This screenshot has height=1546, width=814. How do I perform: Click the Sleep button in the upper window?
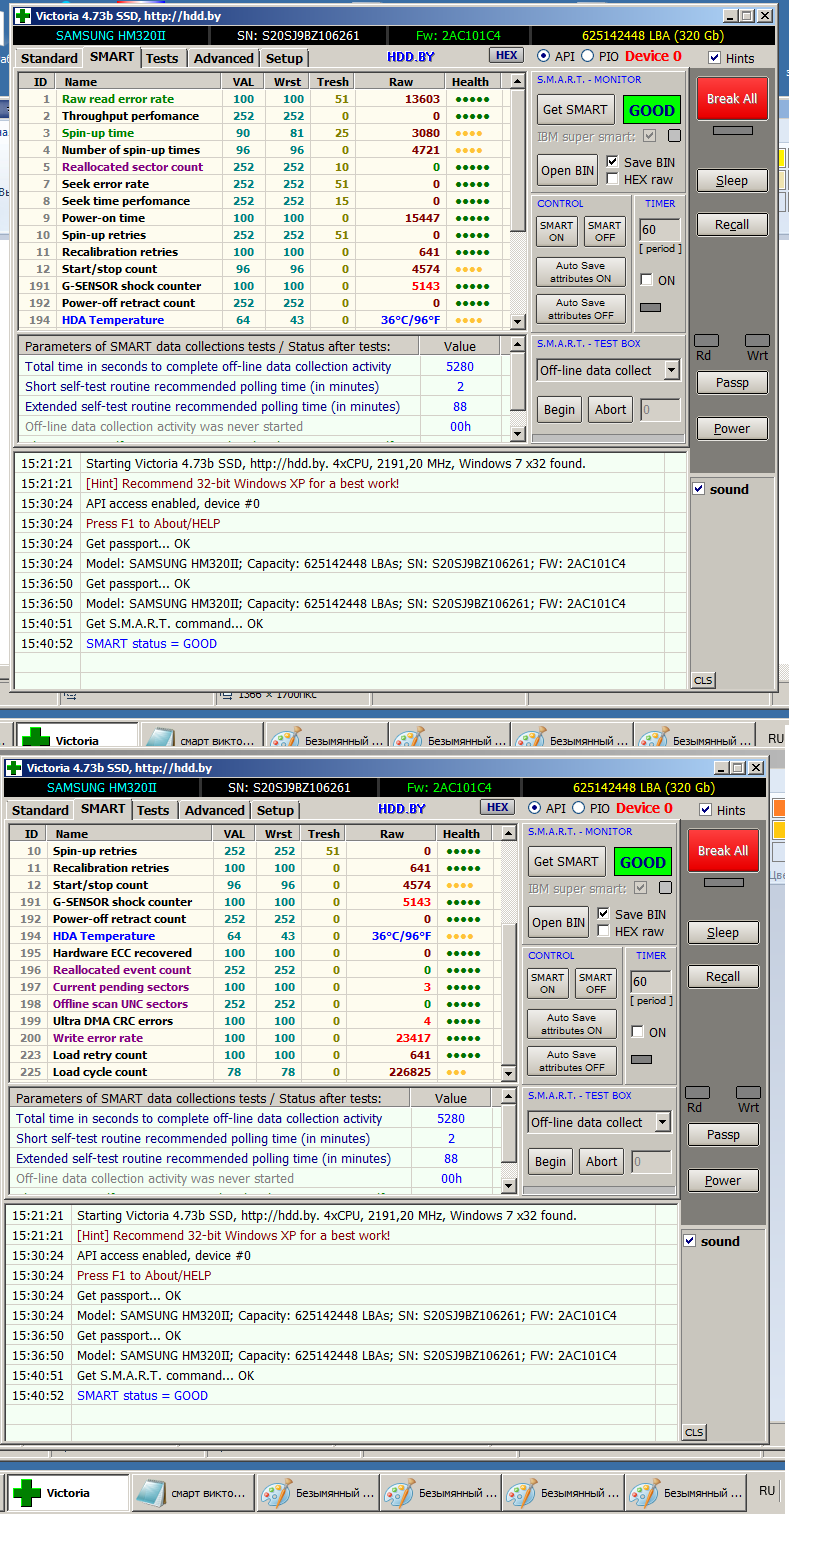pyautogui.click(x=732, y=181)
